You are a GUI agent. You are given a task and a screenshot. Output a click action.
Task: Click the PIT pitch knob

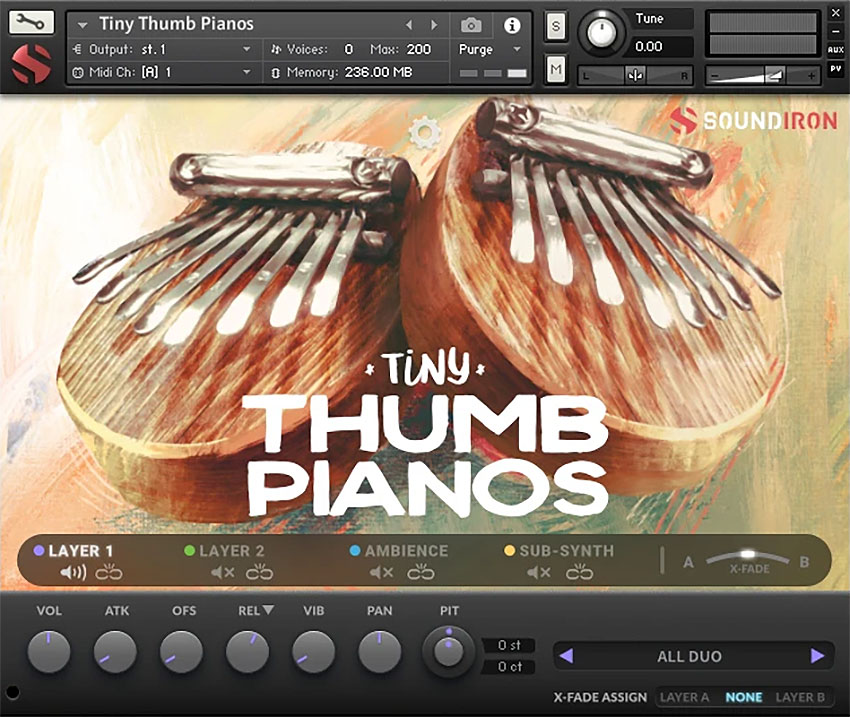click(448, 651)
